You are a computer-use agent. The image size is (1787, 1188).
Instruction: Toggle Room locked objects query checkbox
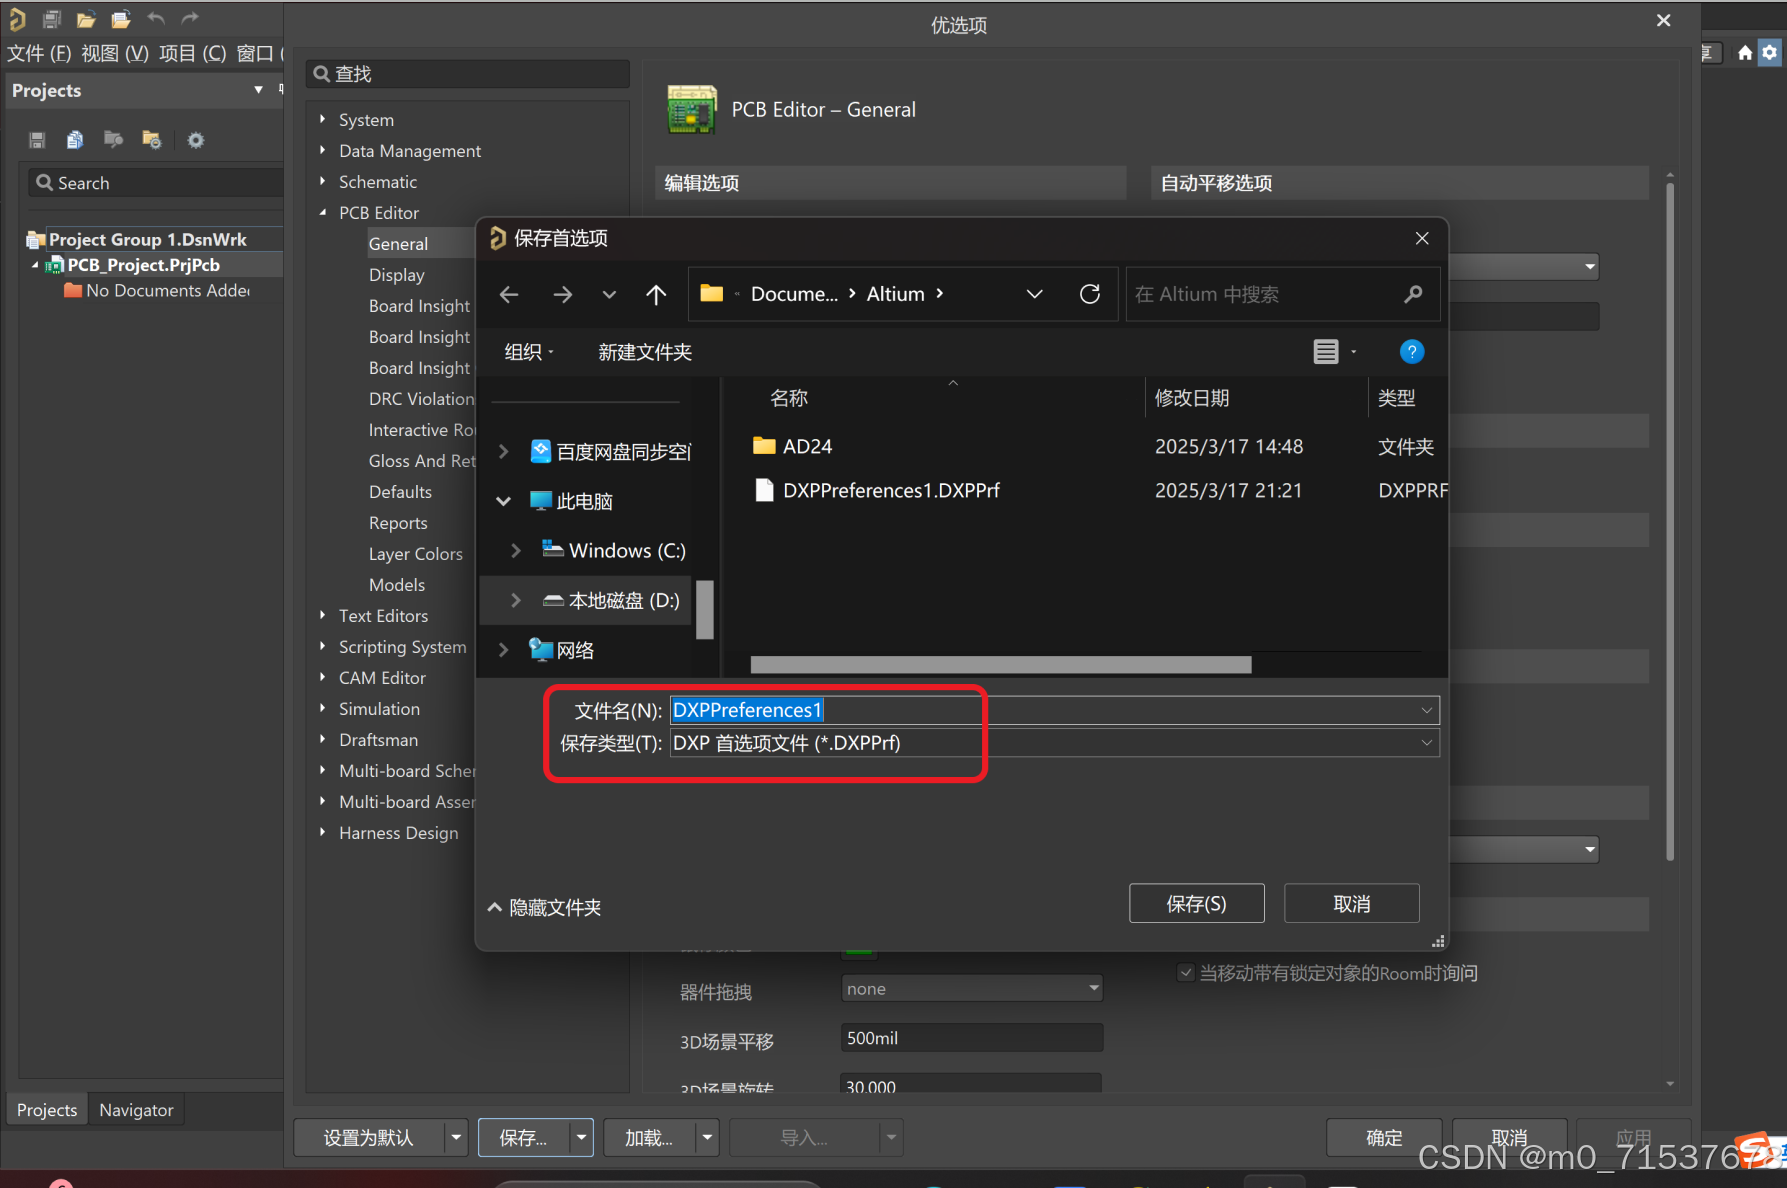(x=1186, y=973)
